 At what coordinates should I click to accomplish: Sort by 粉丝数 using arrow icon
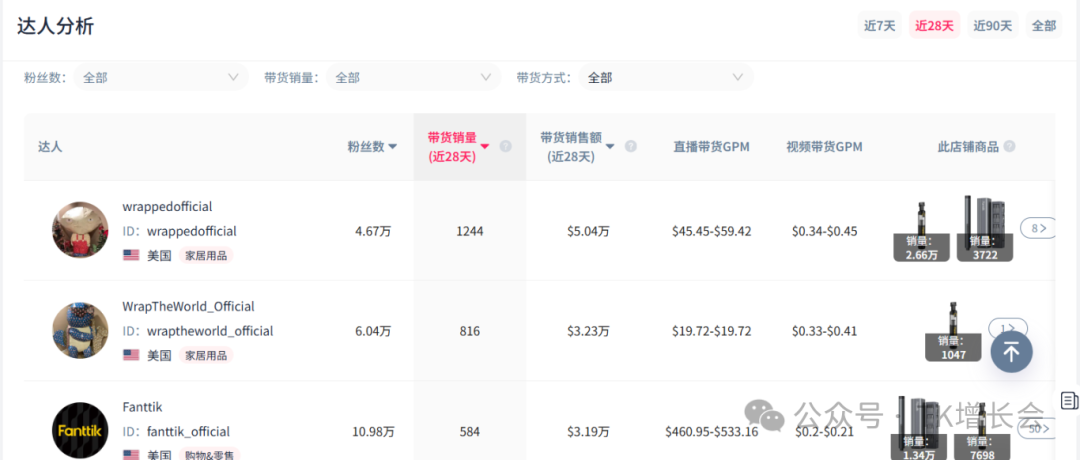pyautogui.click(x=393, y=147)
